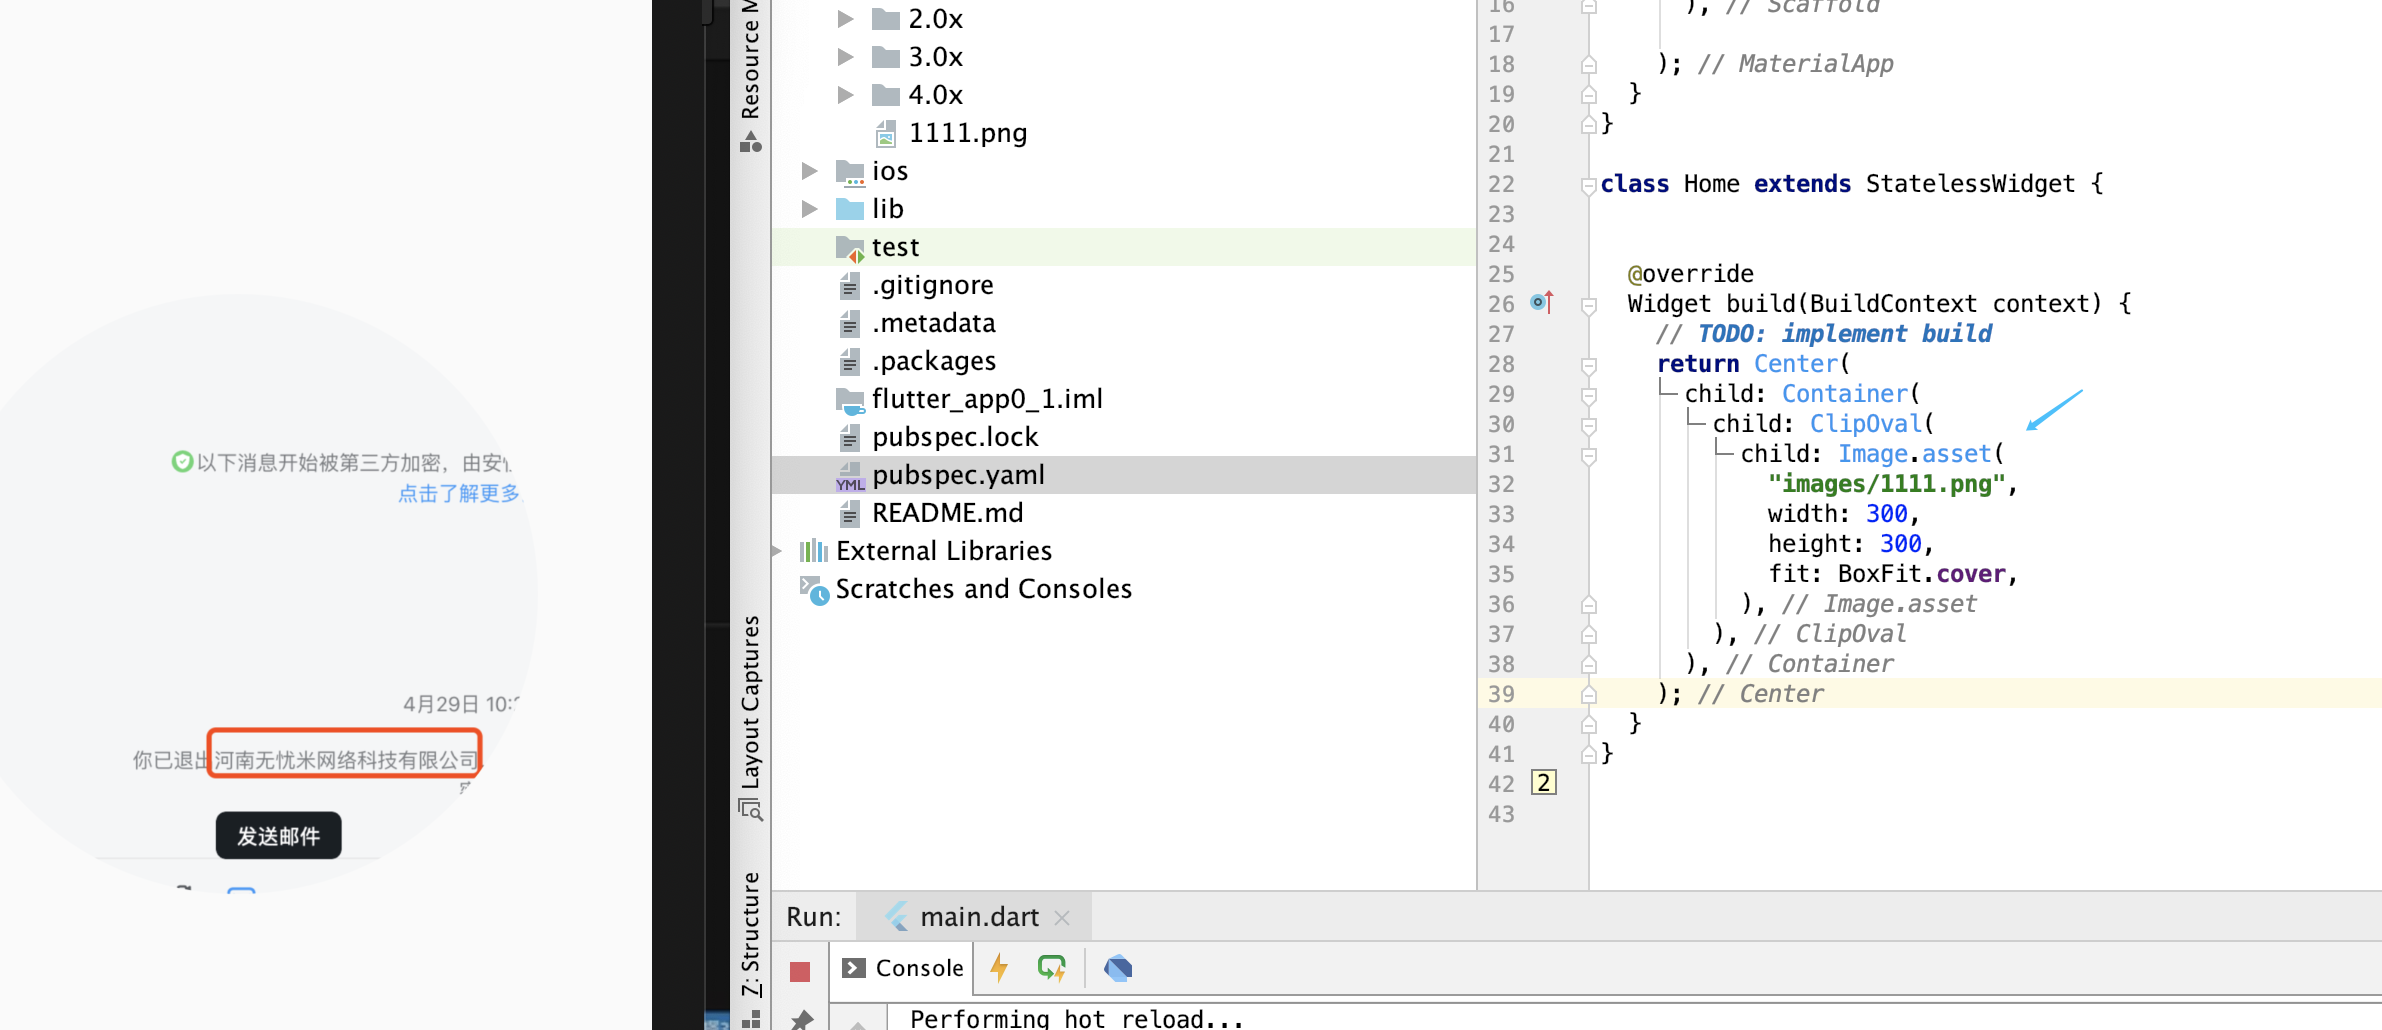Click the Flutter Hot Restart icon
Image resolution: width=2382 pixels, height=1030 pixels.
click(1051, 968)
